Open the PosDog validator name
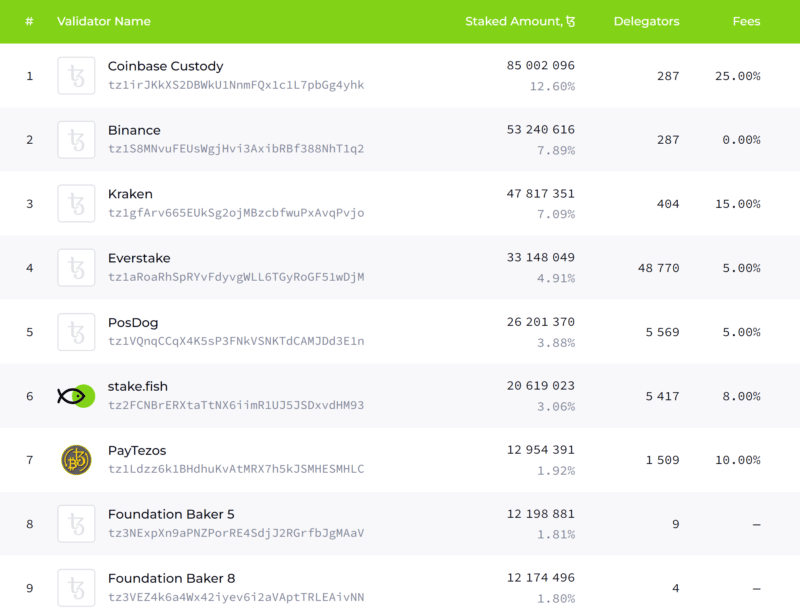This screenshot has width=800, height=612. [133, 323]
